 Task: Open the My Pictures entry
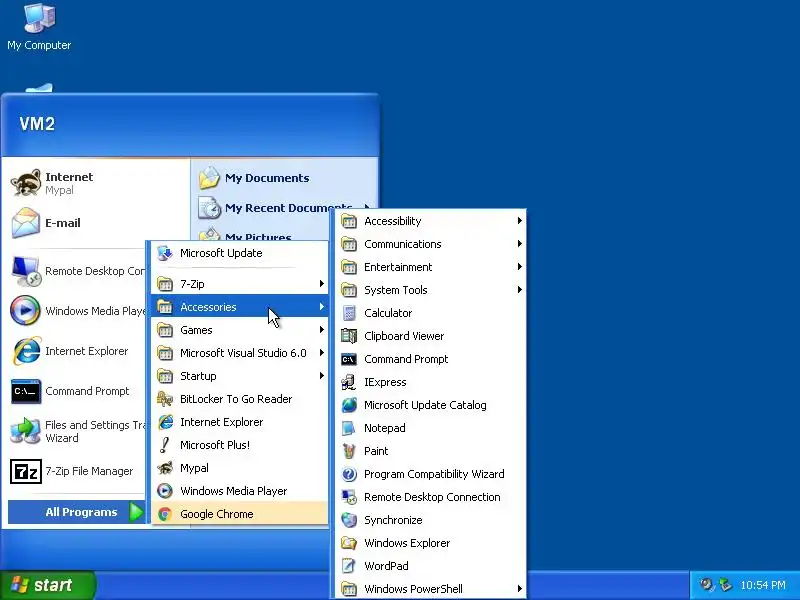pos(258,237)
